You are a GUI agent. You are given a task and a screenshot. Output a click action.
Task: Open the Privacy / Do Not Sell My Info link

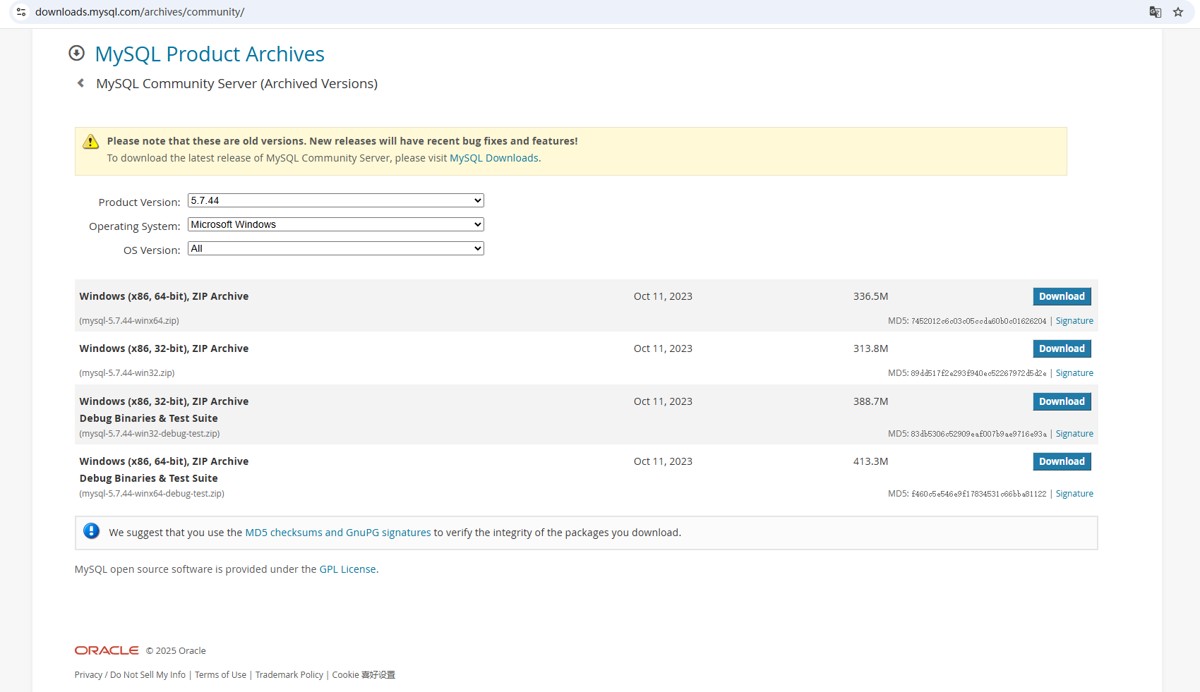tap(130, 675)
